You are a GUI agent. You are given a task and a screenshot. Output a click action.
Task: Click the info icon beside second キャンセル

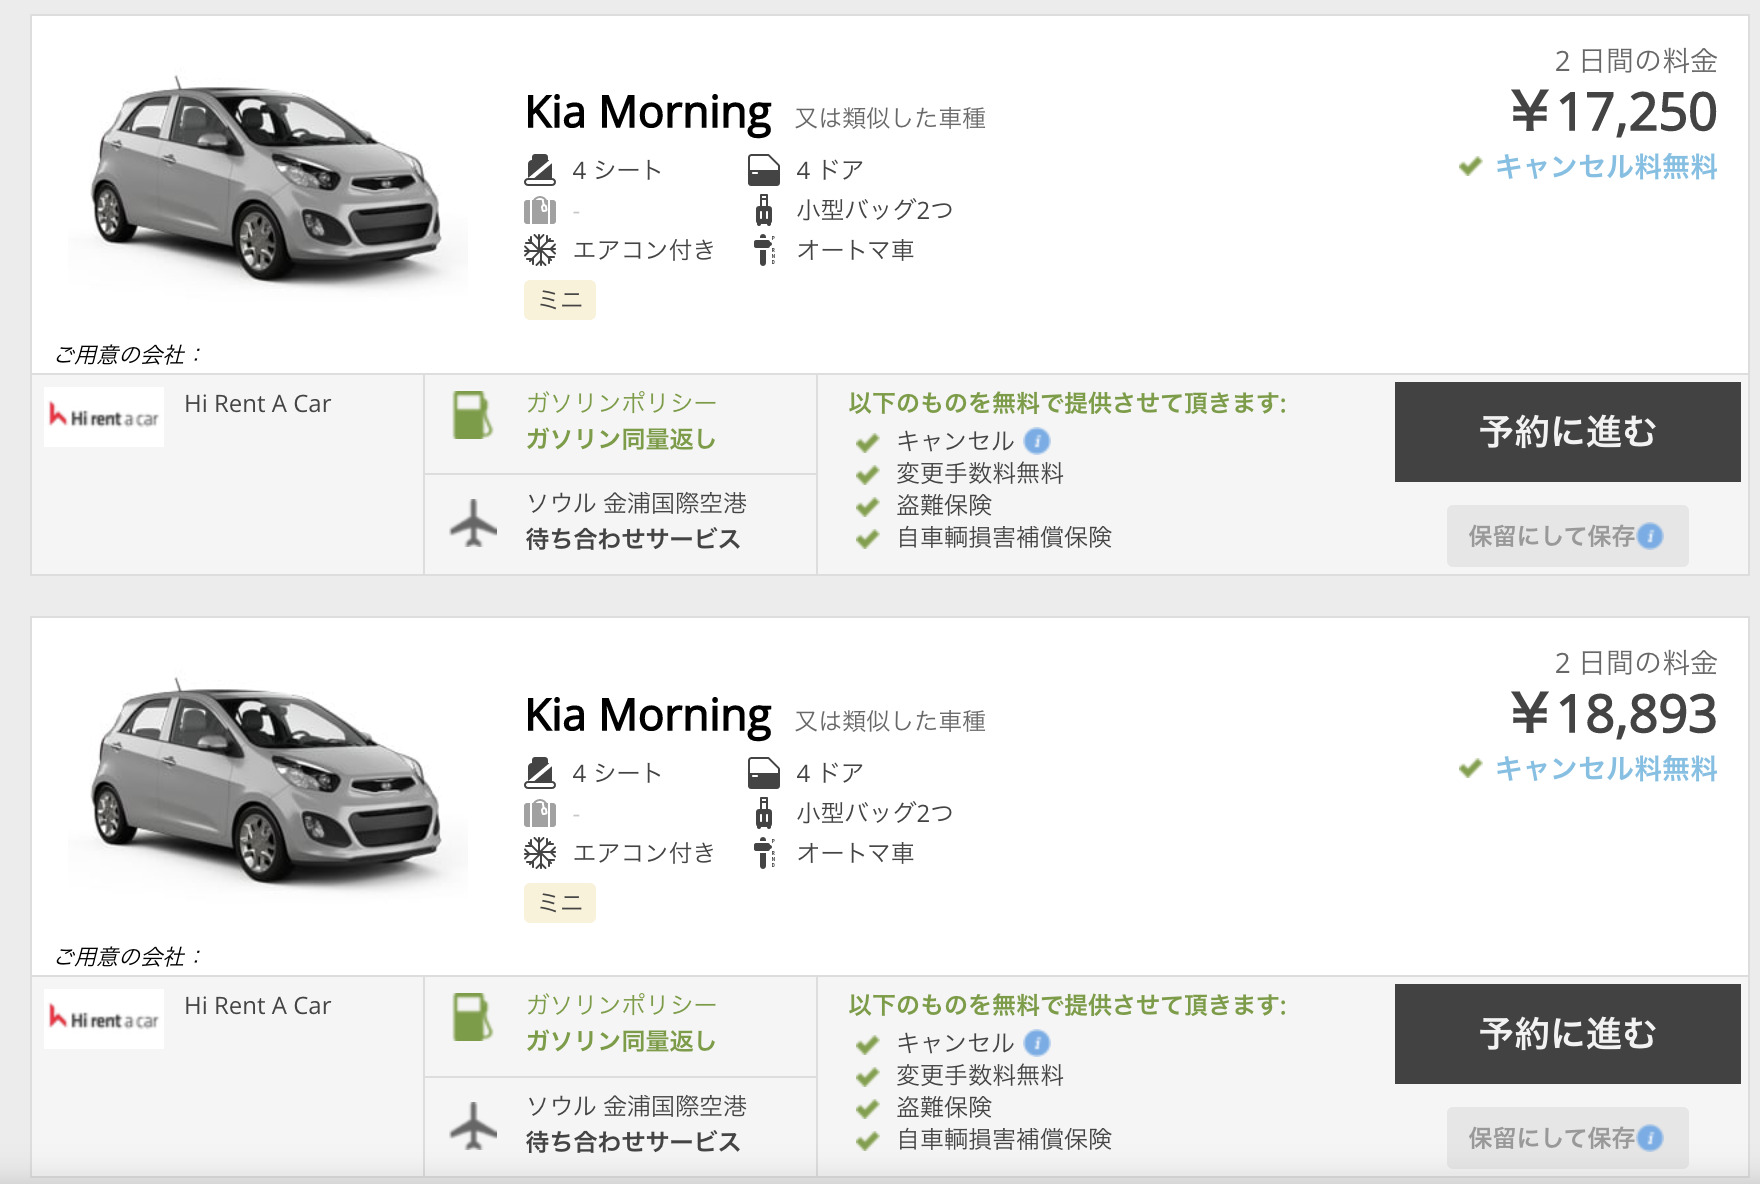(1037, 1043)
